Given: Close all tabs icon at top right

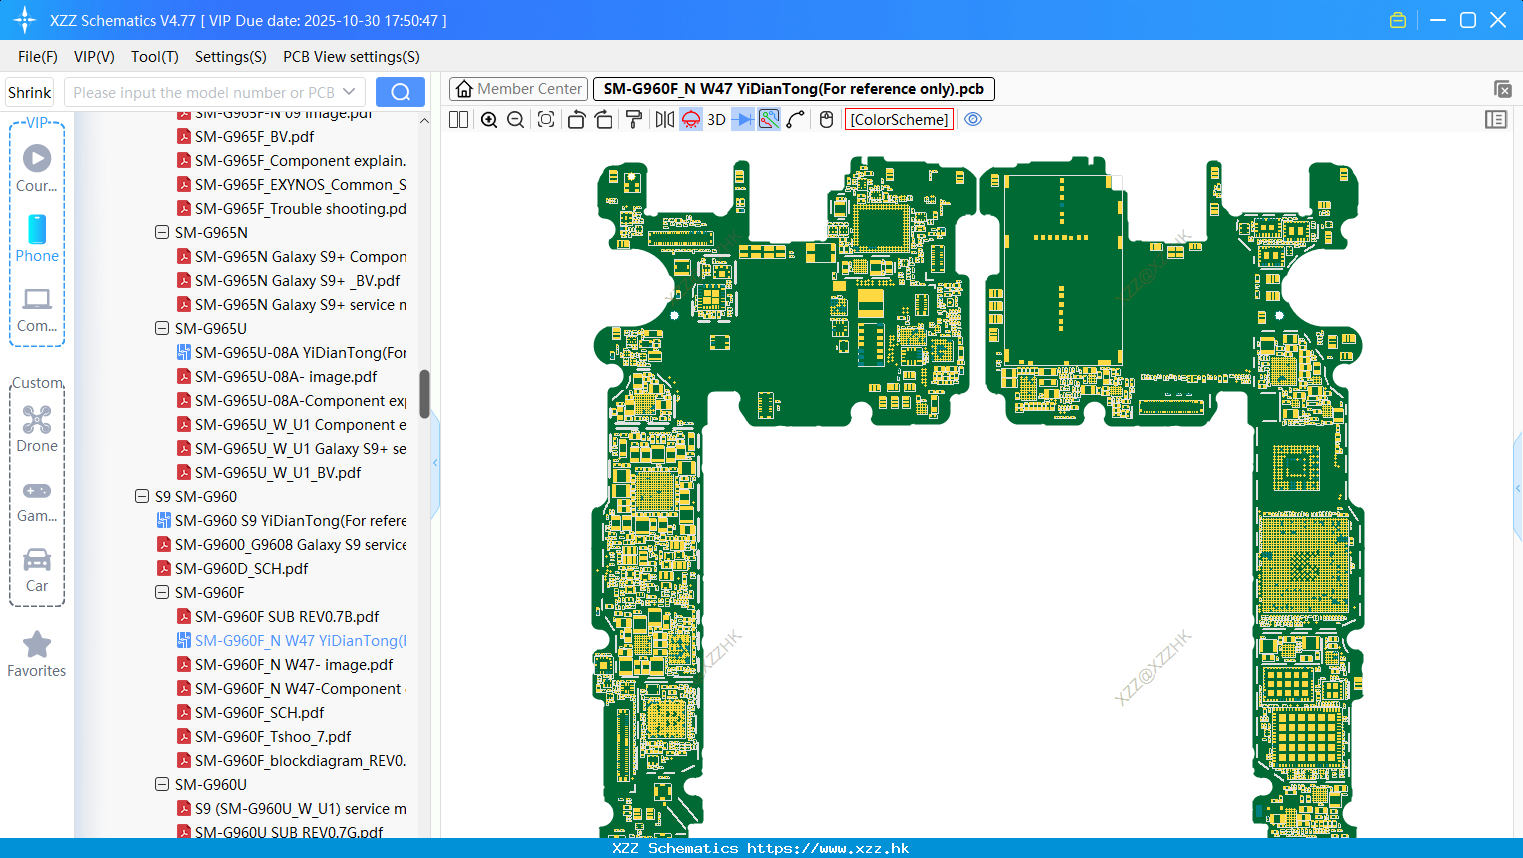Looking at the screenshot, I should pos(1502,89).
